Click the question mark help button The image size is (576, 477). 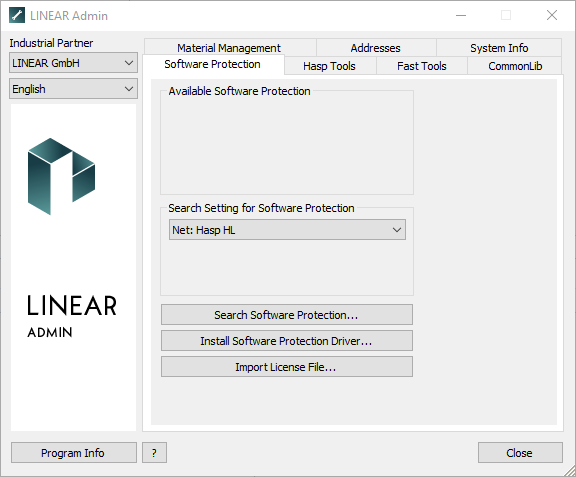[154, 453]
